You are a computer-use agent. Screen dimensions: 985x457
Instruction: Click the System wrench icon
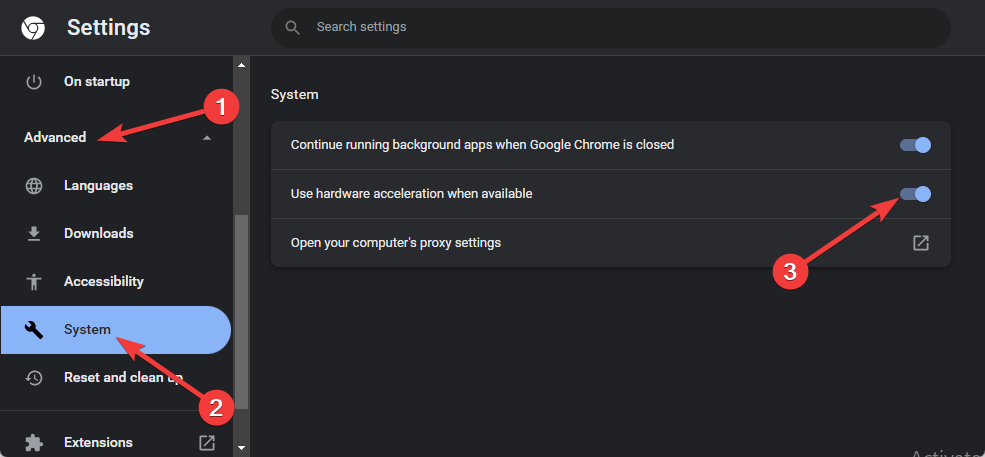point(34,330)
